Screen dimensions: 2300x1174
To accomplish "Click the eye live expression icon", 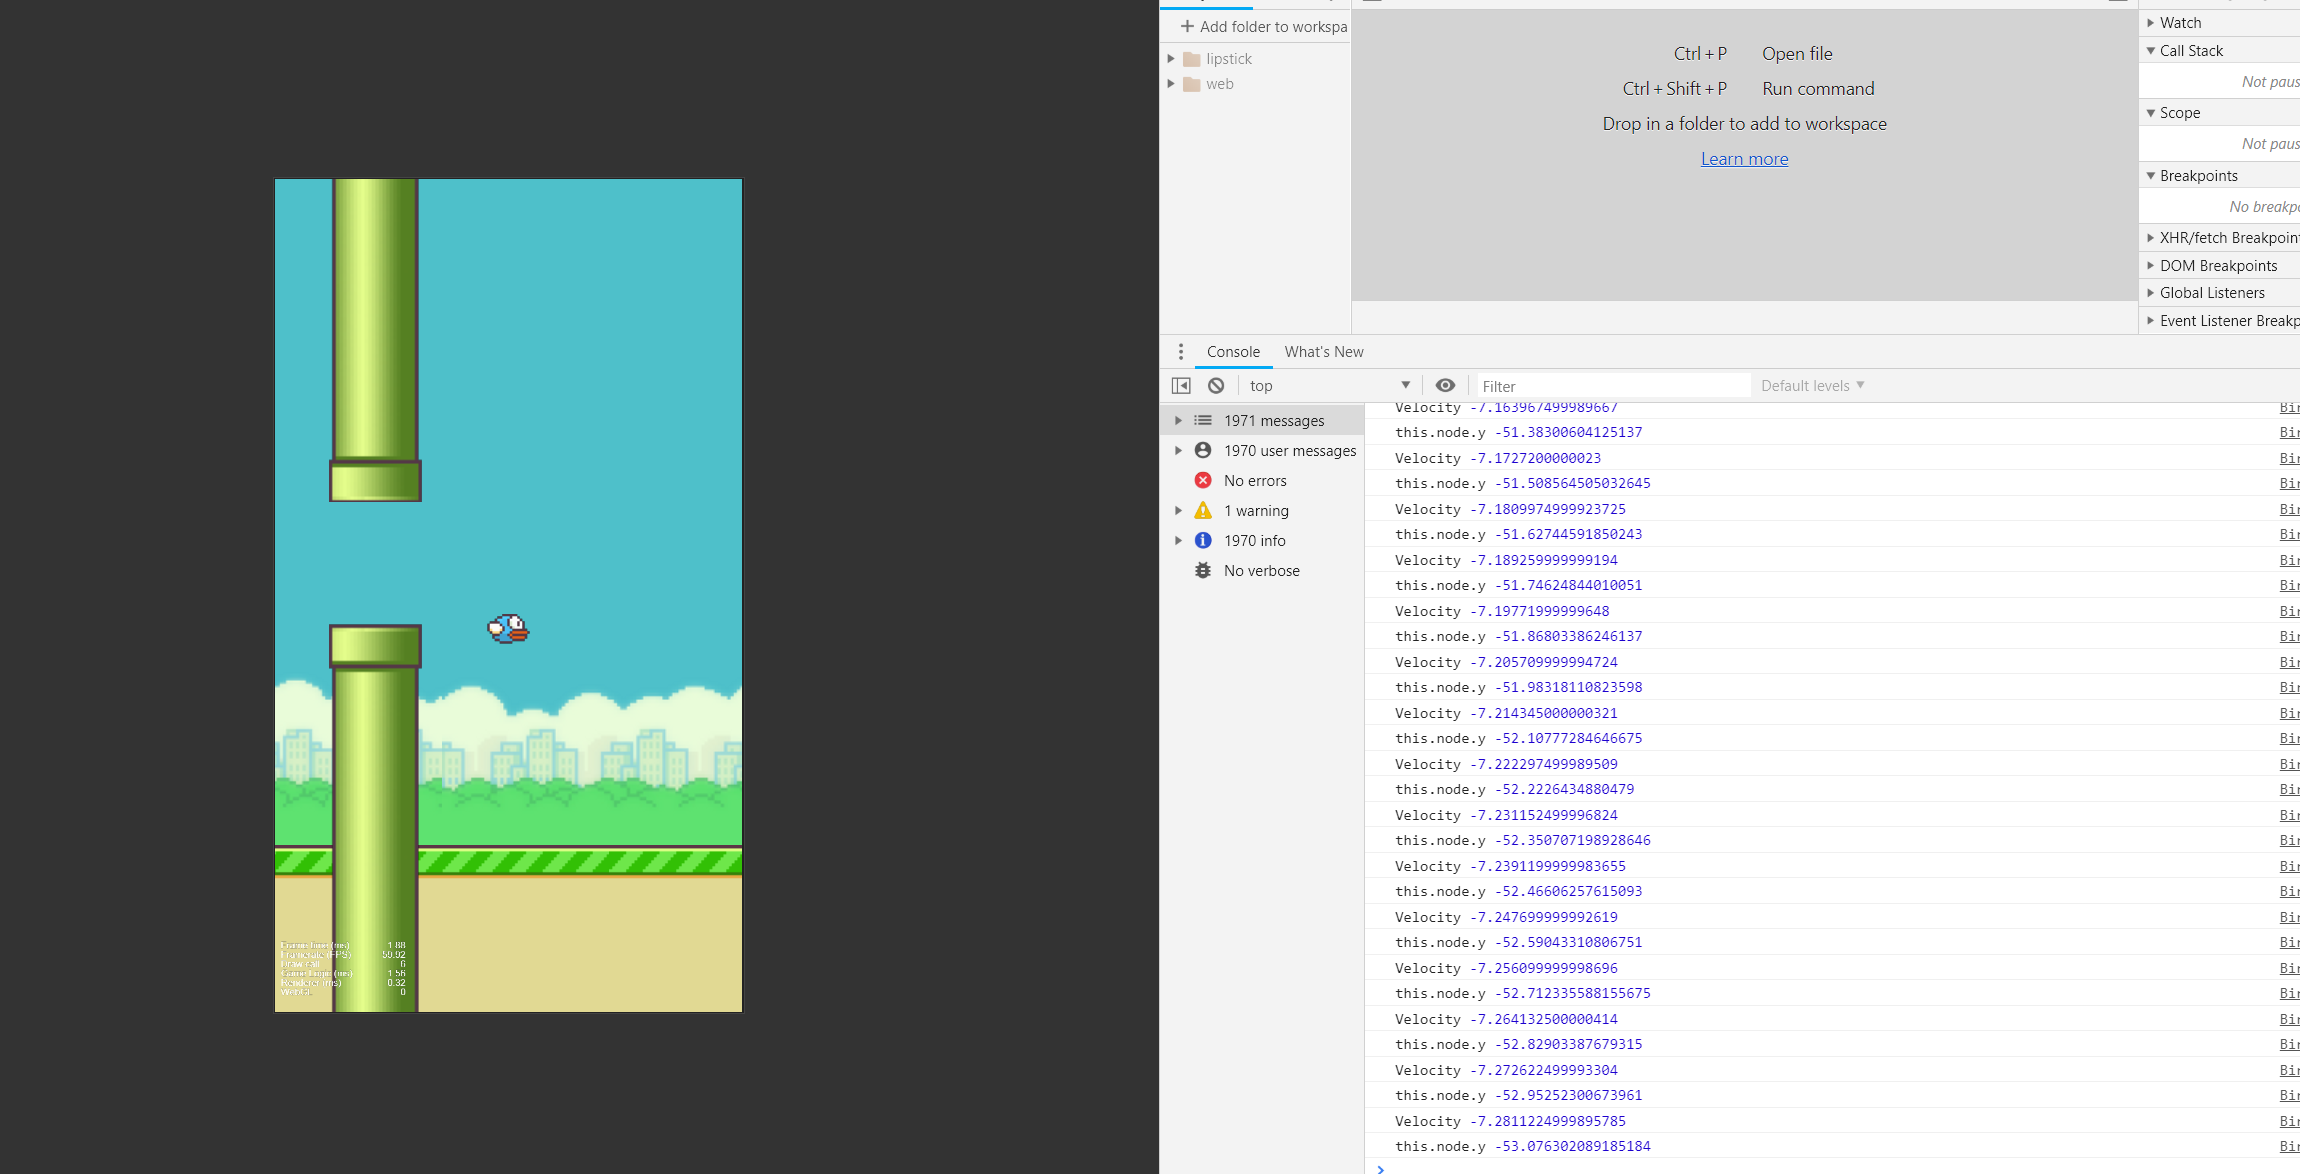I will coord(1445,386).
